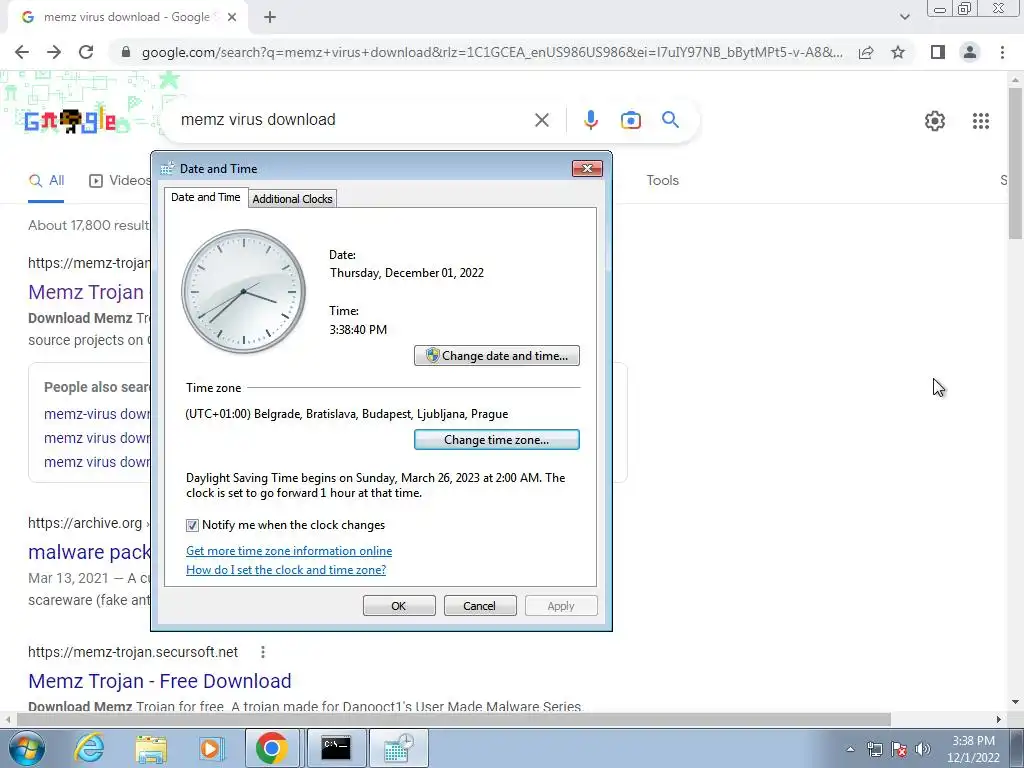Select the All results tab
Screen dimensions: 1024x768
tap(46, 181)
